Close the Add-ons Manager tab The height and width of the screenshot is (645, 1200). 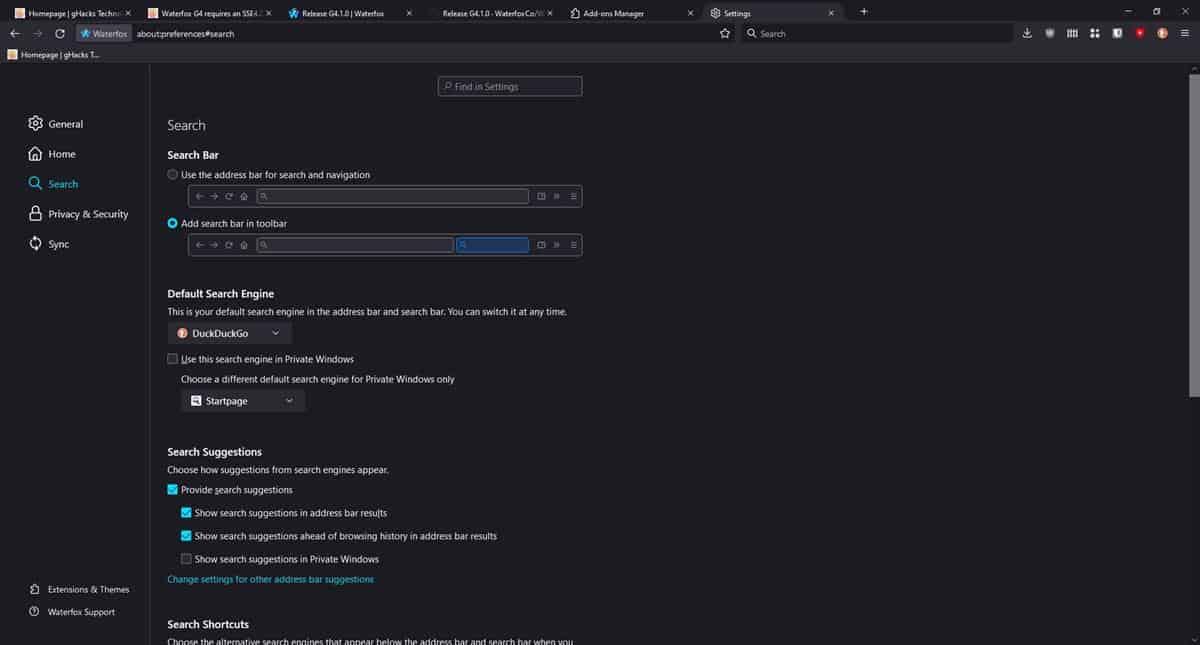tap(690, 13)
